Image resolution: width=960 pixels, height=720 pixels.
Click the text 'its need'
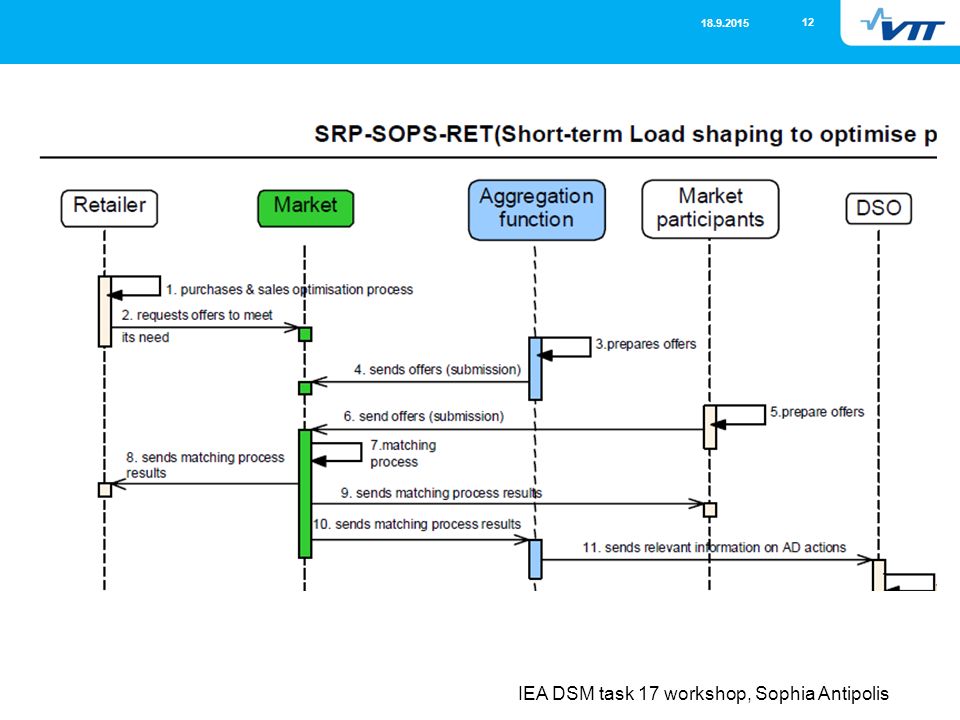pyautogui.click(x=145, y=337)
